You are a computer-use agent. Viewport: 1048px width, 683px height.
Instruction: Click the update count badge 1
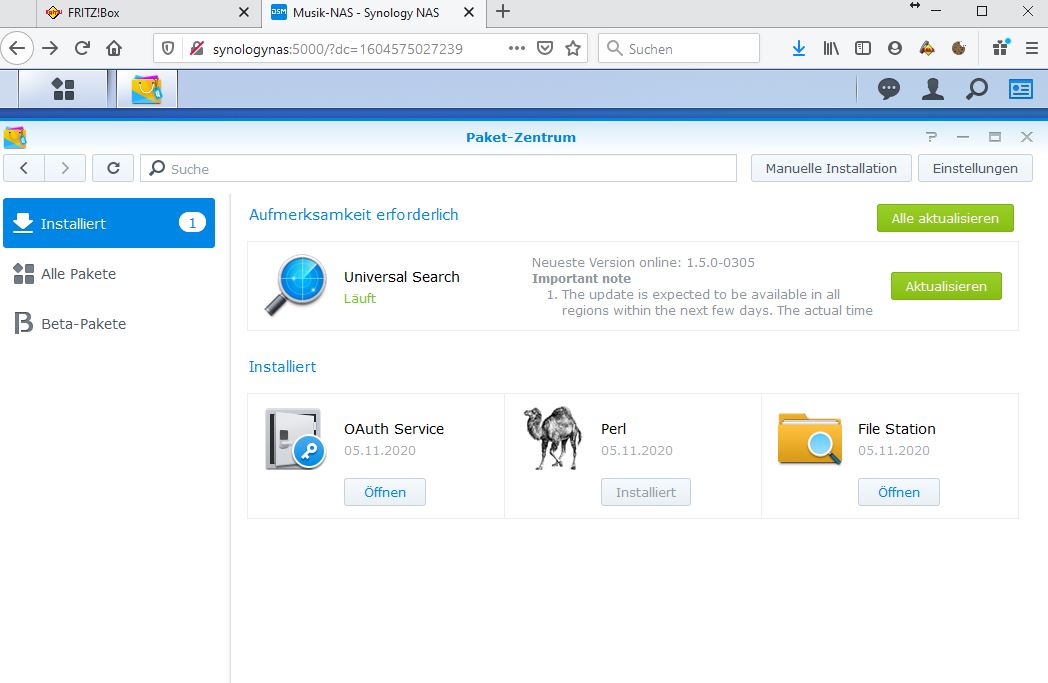point(192,223)
